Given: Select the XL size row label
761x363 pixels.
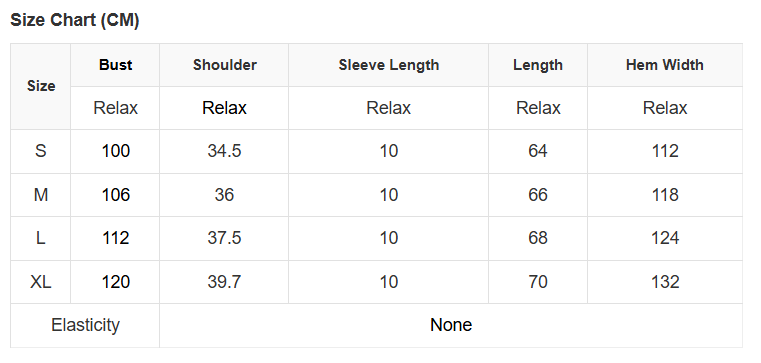Looking at the screenshot, I should 41,282.
